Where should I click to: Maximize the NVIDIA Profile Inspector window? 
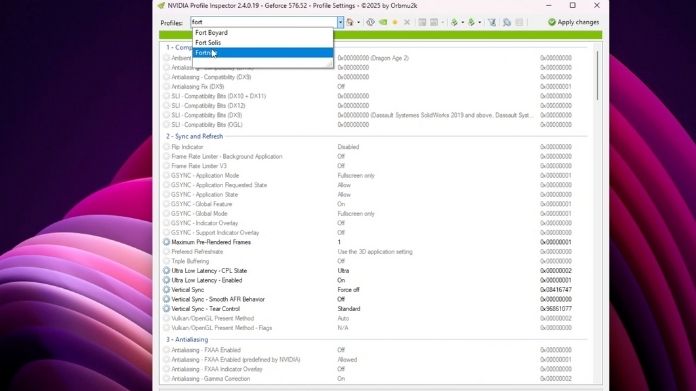573,5
